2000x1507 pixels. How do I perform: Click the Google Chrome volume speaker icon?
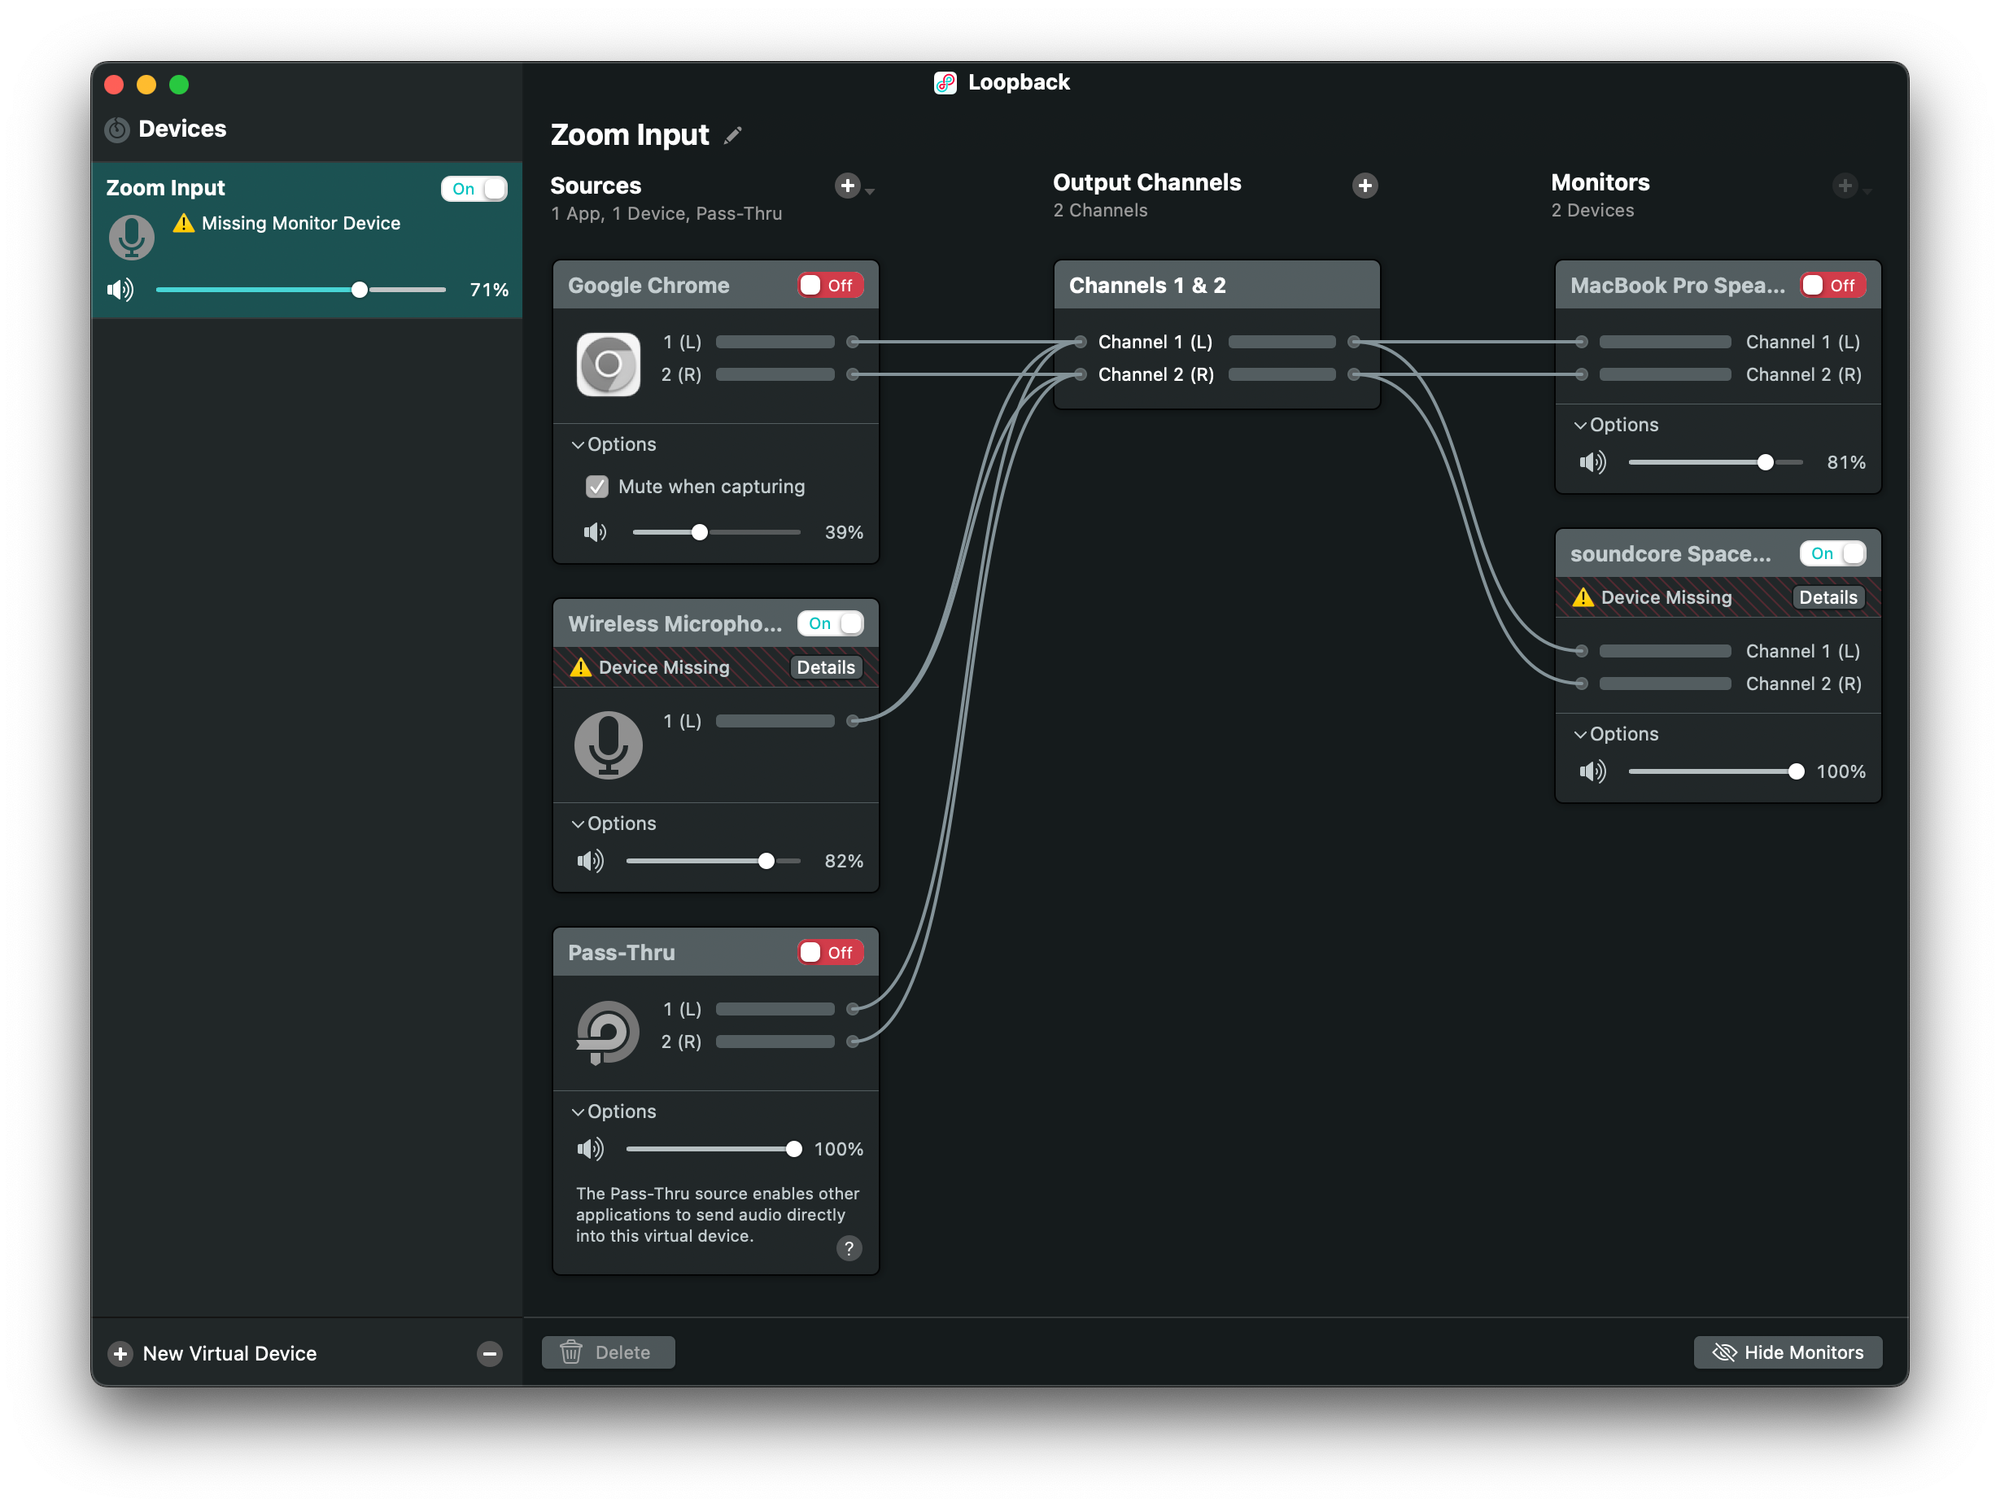595,532
